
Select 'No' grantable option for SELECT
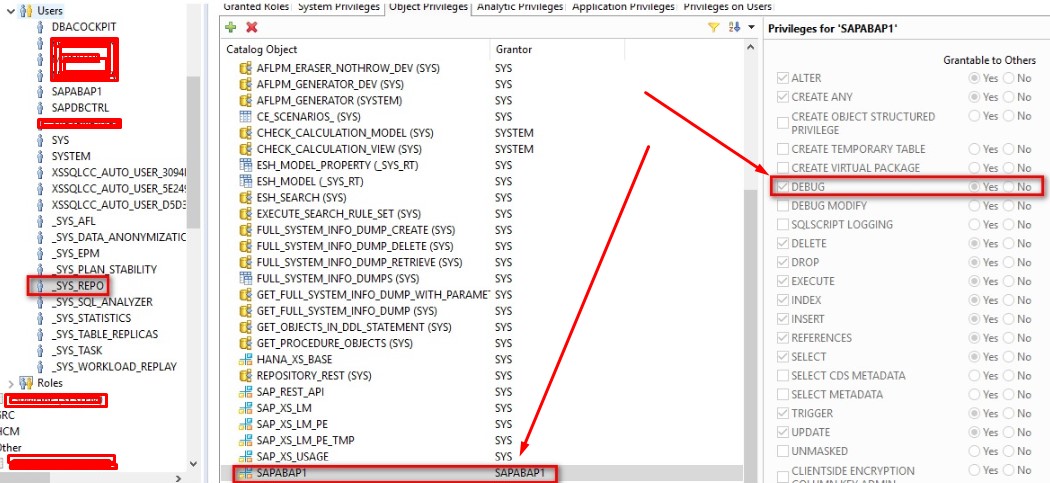pos(1009,357)
